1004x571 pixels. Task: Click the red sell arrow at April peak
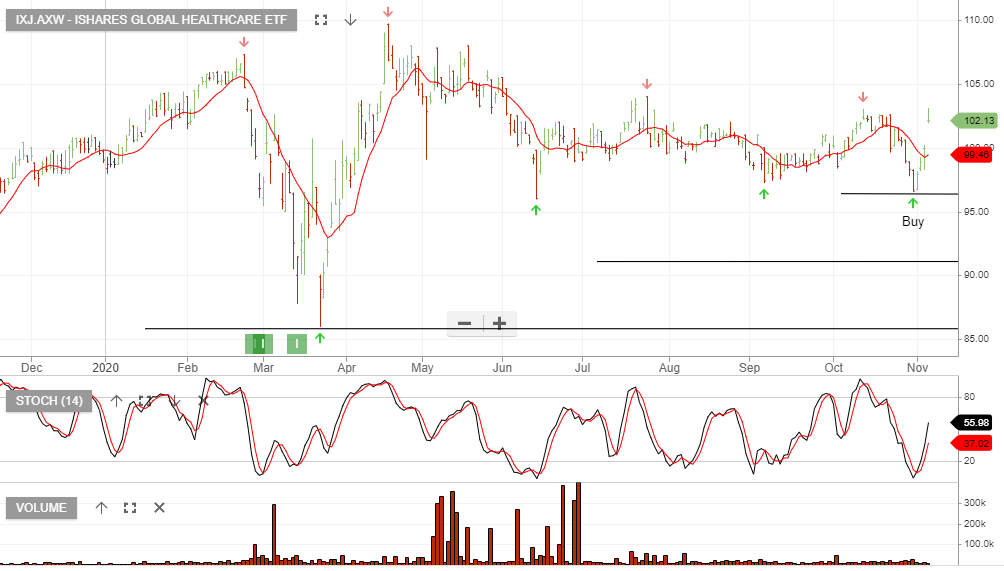(388, 12)
